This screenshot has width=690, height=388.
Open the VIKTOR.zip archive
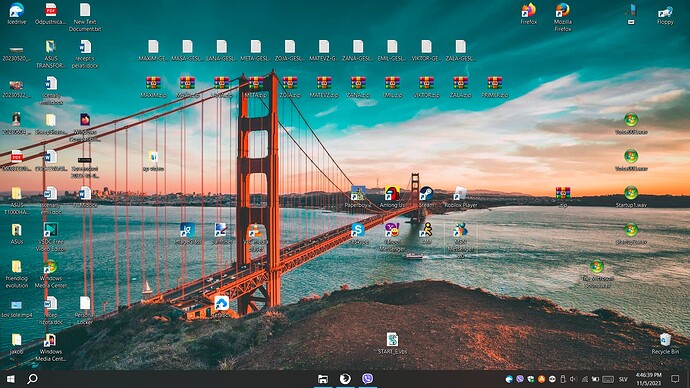pos(426,87)
